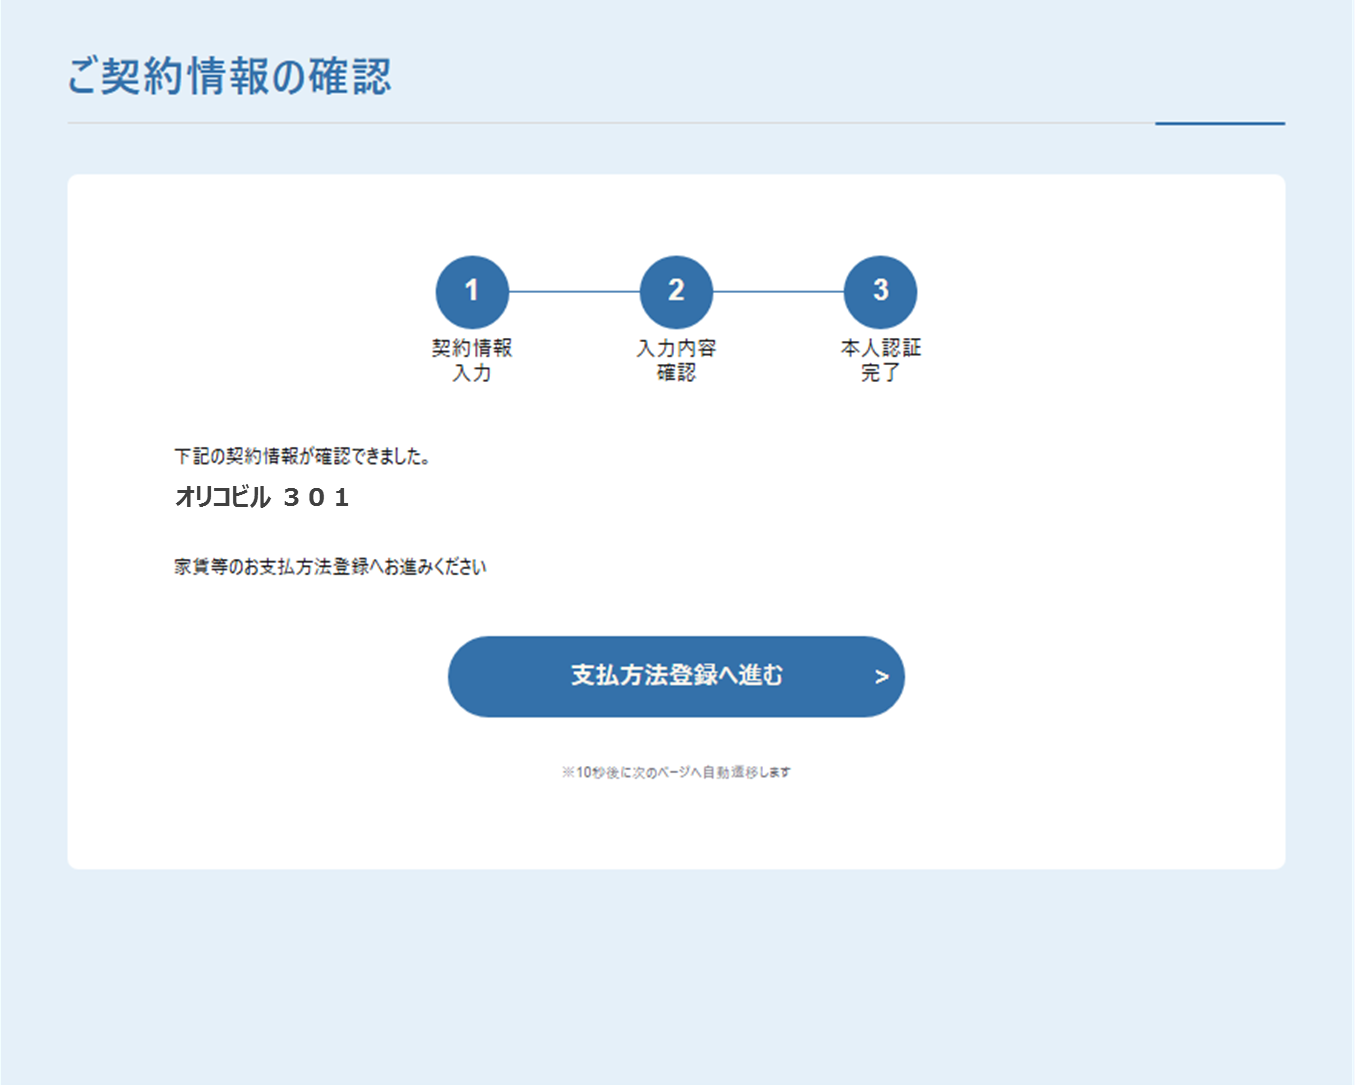Select the 本人認証完了 step label

point(880,360)
